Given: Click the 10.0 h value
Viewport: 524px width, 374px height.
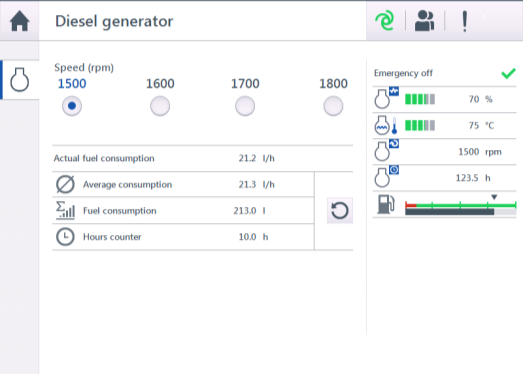Looking at the screenshot, I should pyautogui.click(x=253, y=237).
